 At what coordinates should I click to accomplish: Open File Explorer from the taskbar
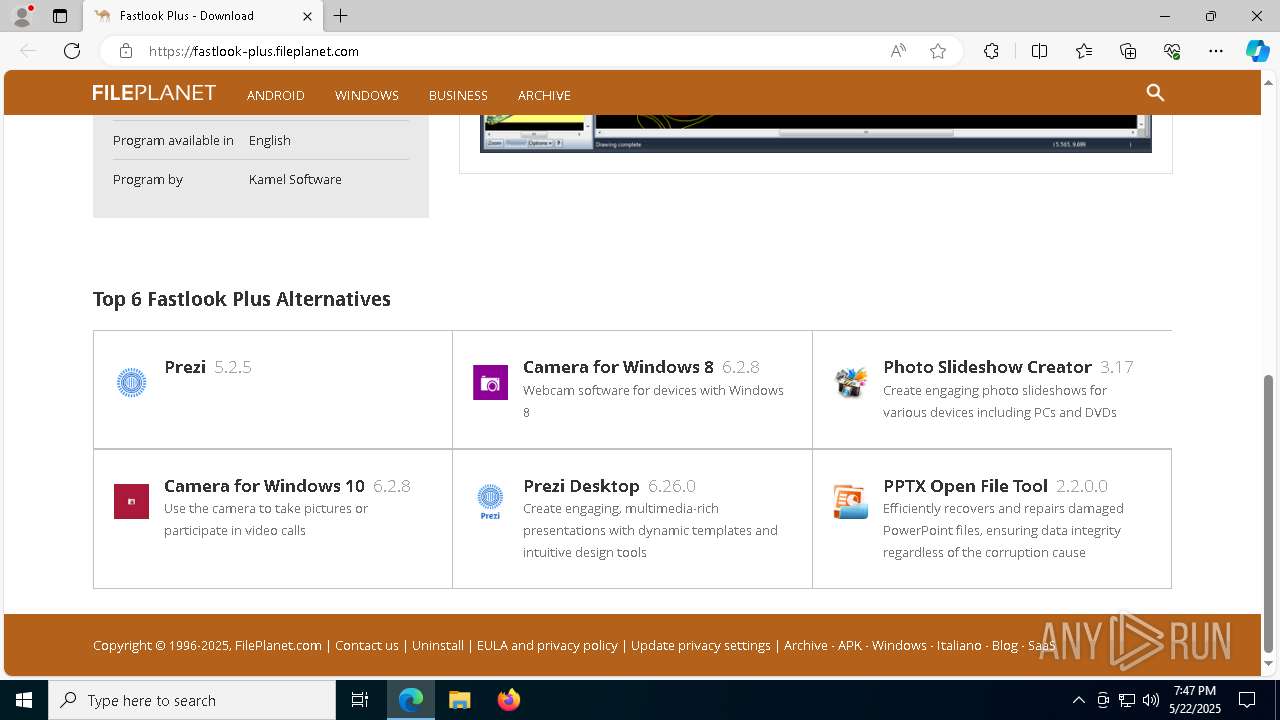459,700
